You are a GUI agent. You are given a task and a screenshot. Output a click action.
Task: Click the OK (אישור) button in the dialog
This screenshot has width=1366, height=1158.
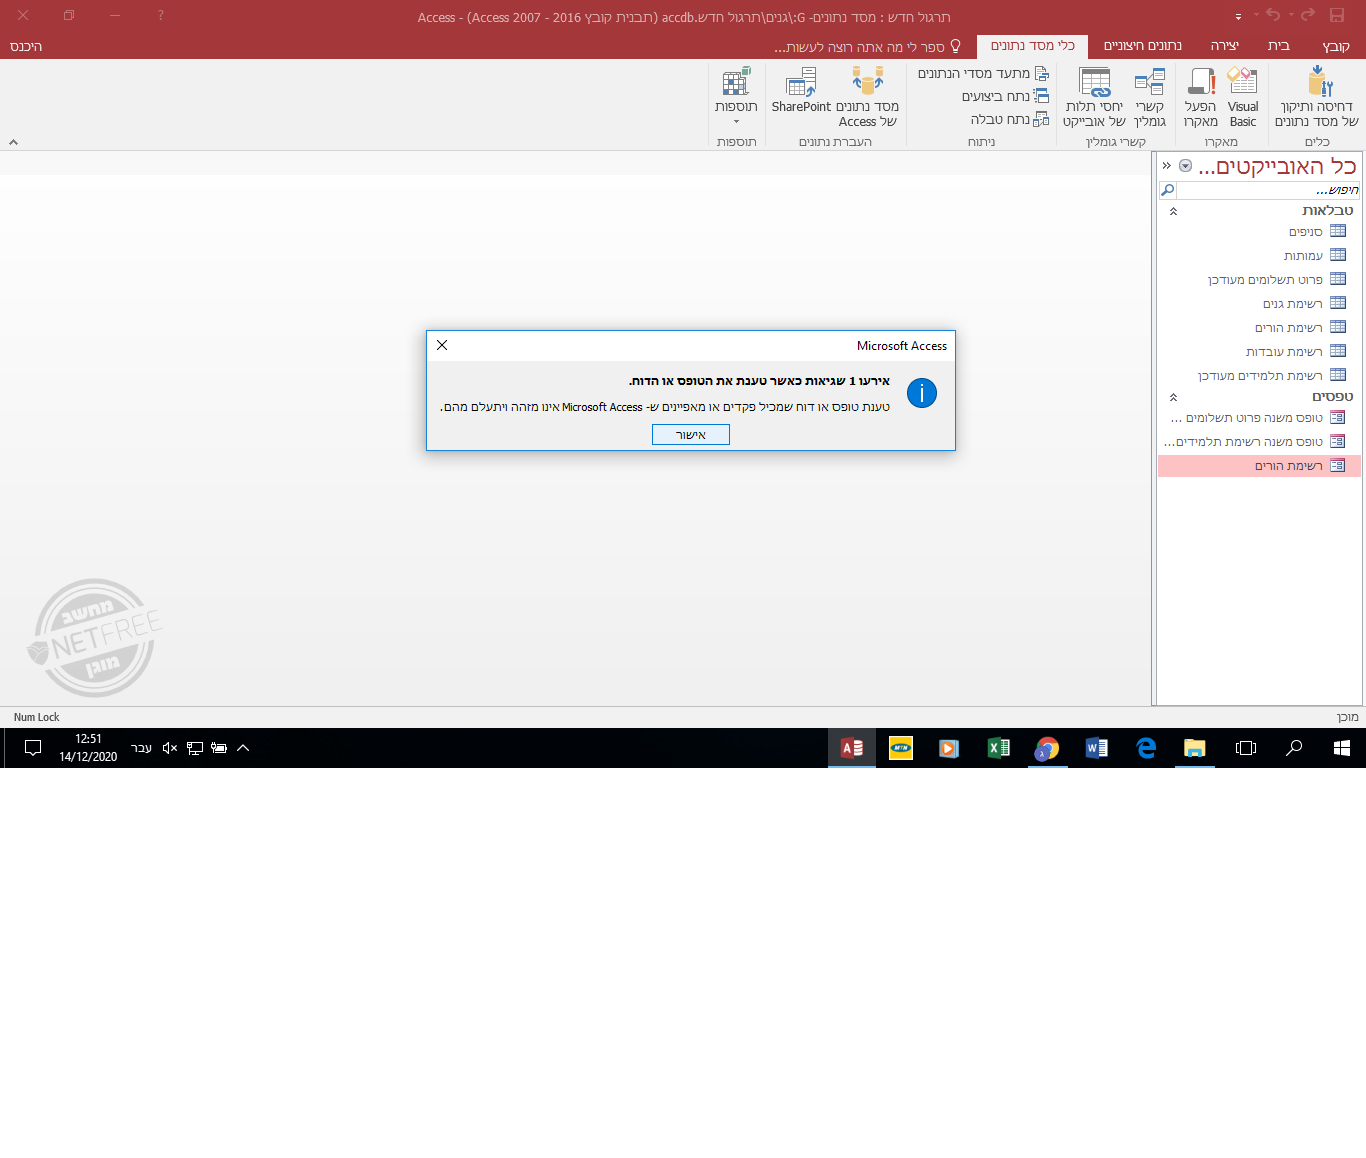coord(691,434)
